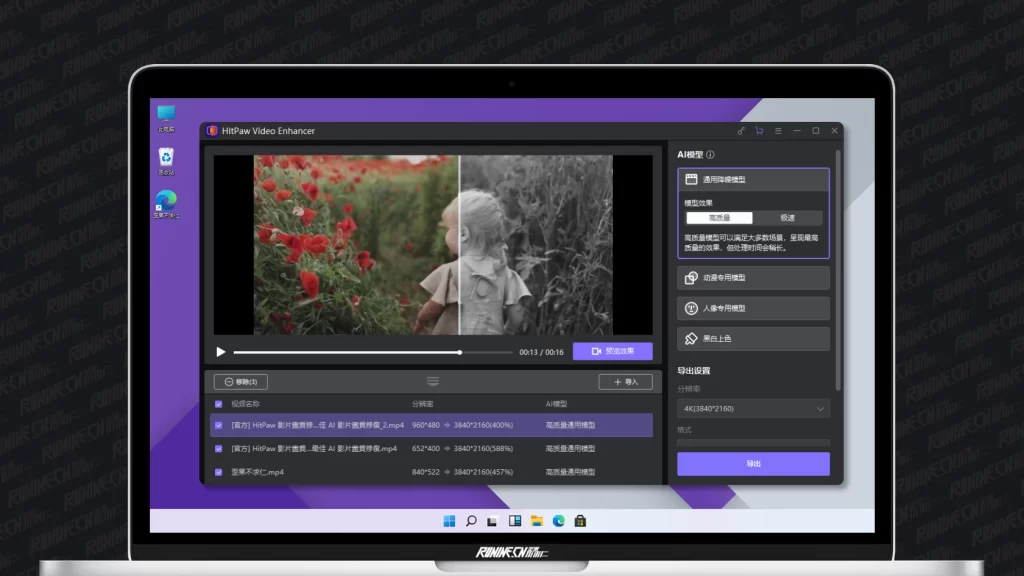Click the video playback progress slider
The width and height of the screenshot is (1024, 576).
[x=372, y=352]
